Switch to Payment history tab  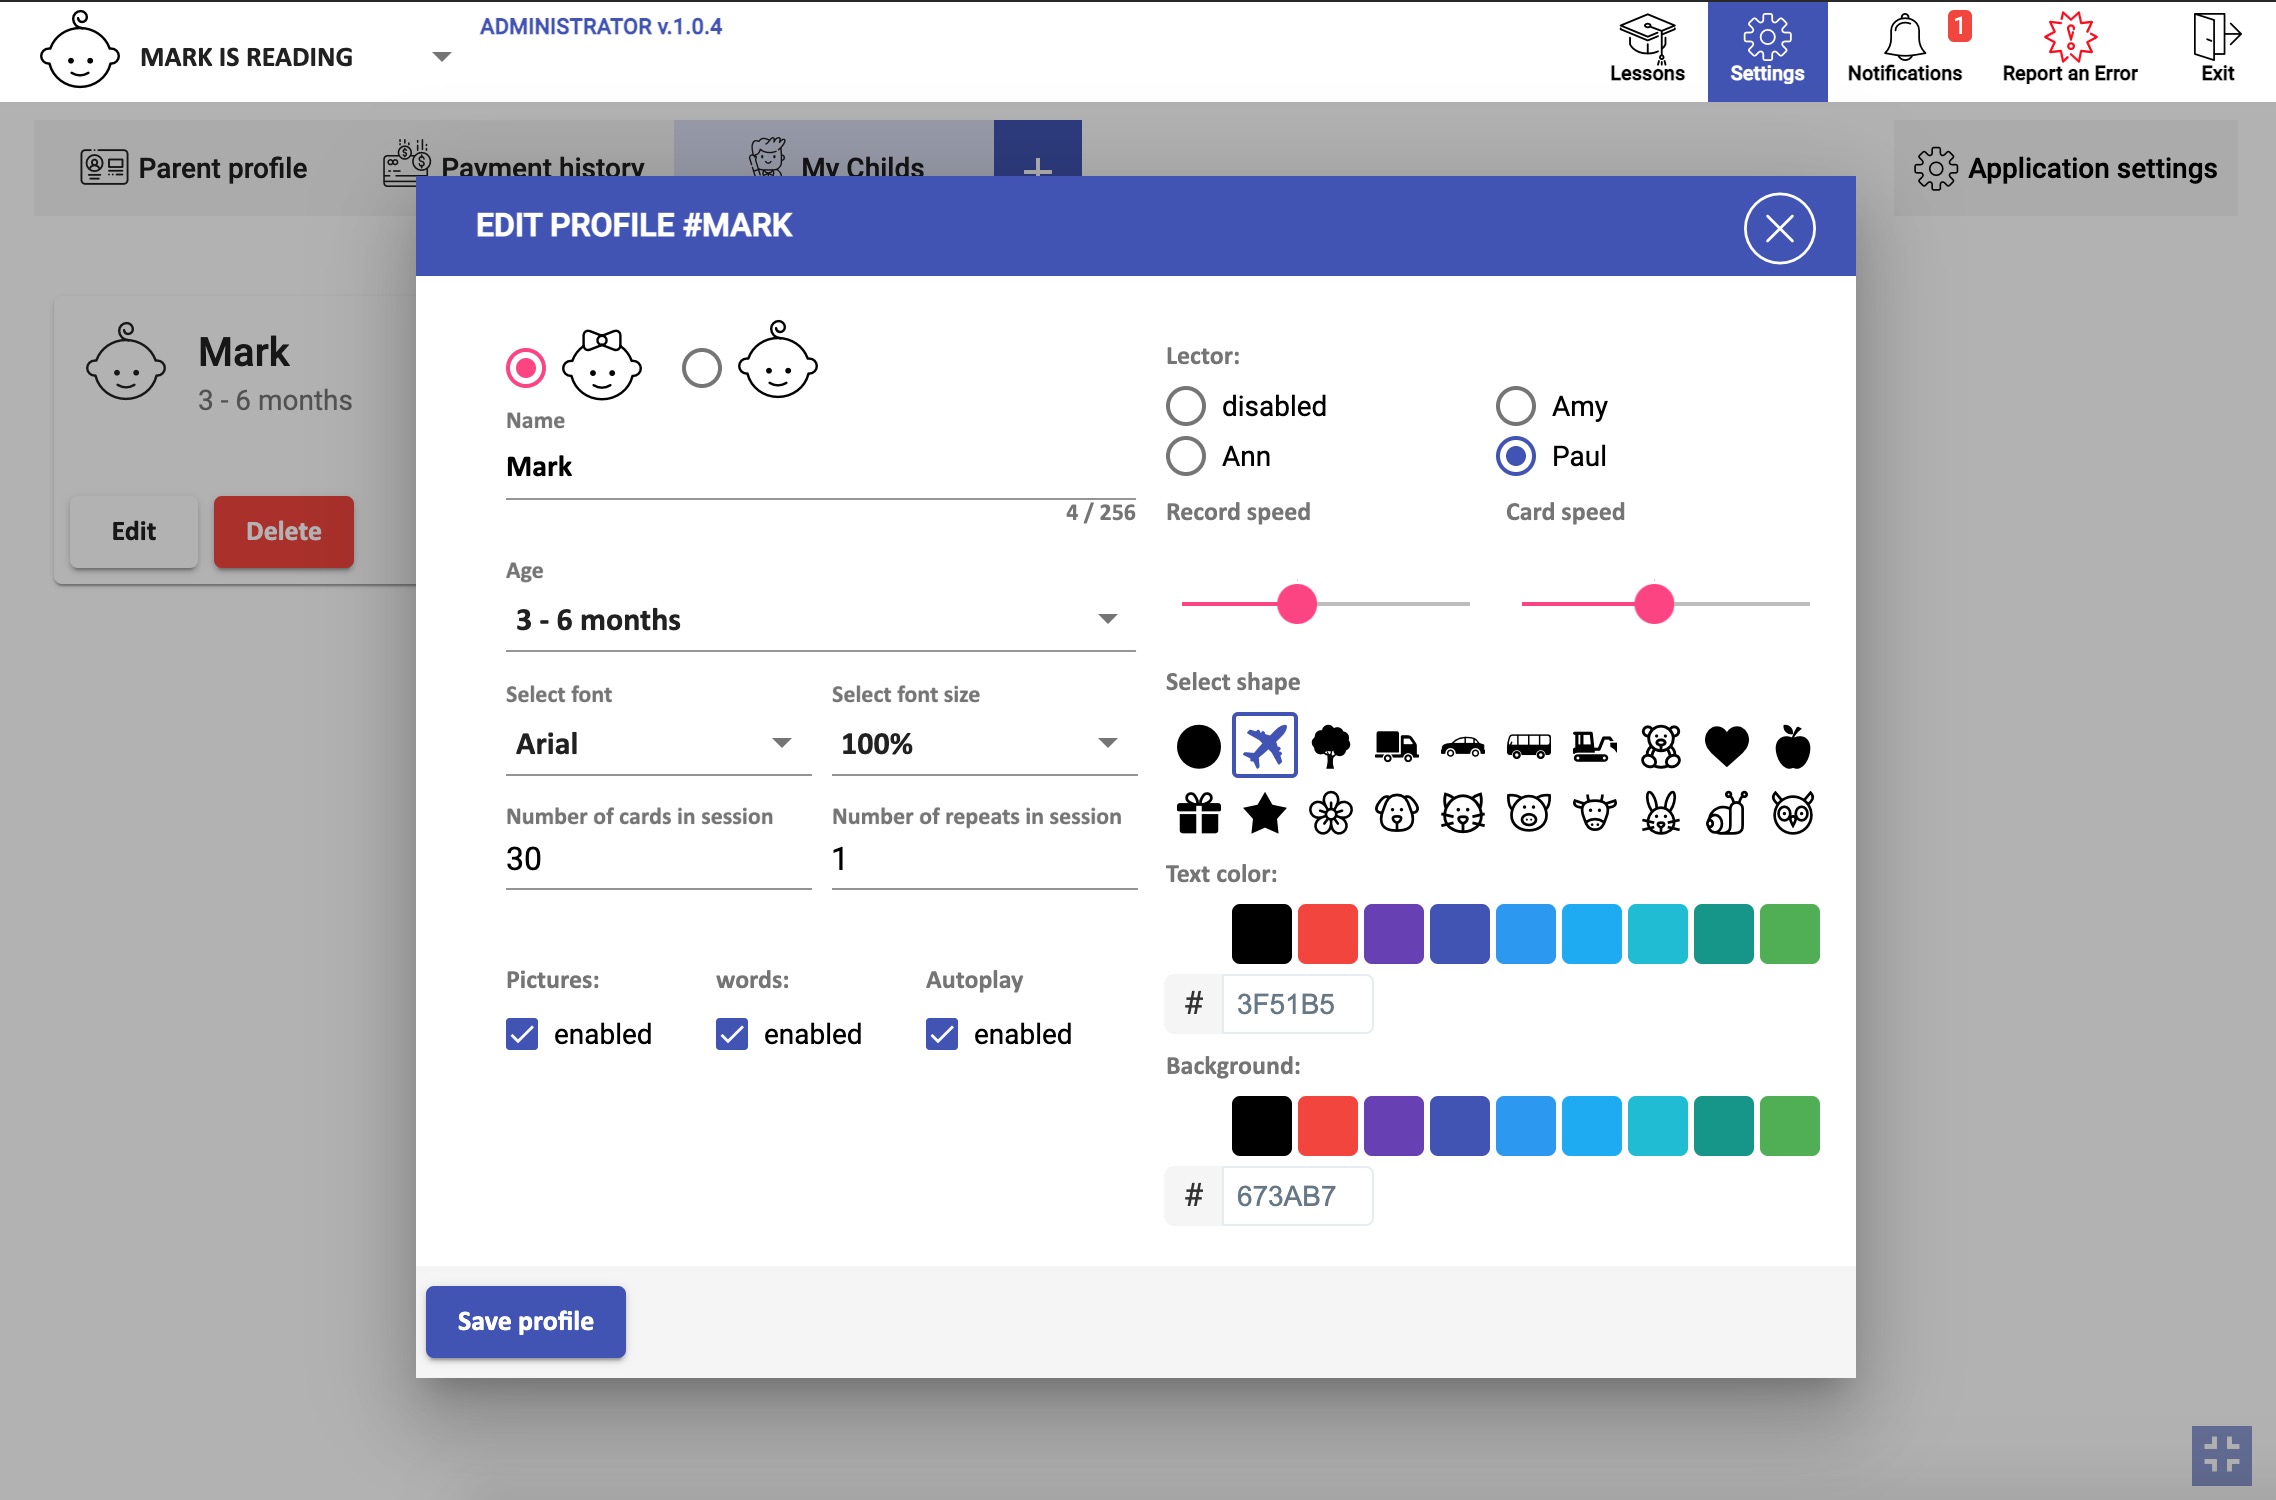click(541, 166)
